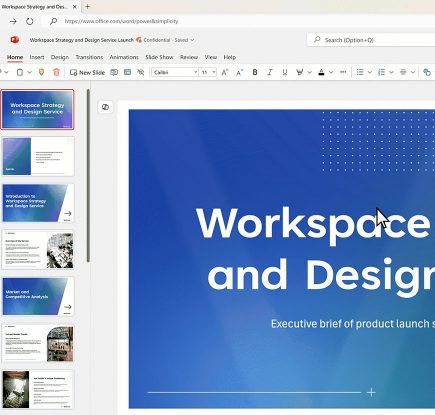Open the document title Saved dropdown chevron
The image size is (435, 415).
pos(192,40)
